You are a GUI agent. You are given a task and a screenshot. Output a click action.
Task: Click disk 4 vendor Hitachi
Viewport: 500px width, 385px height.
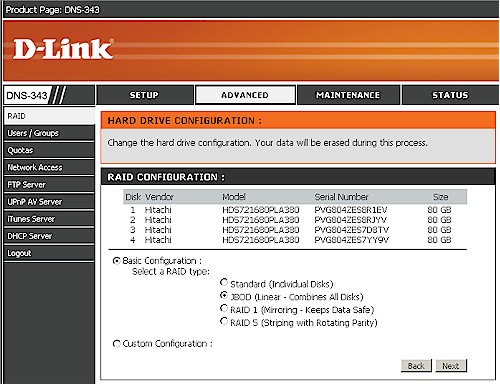point(158,240)
